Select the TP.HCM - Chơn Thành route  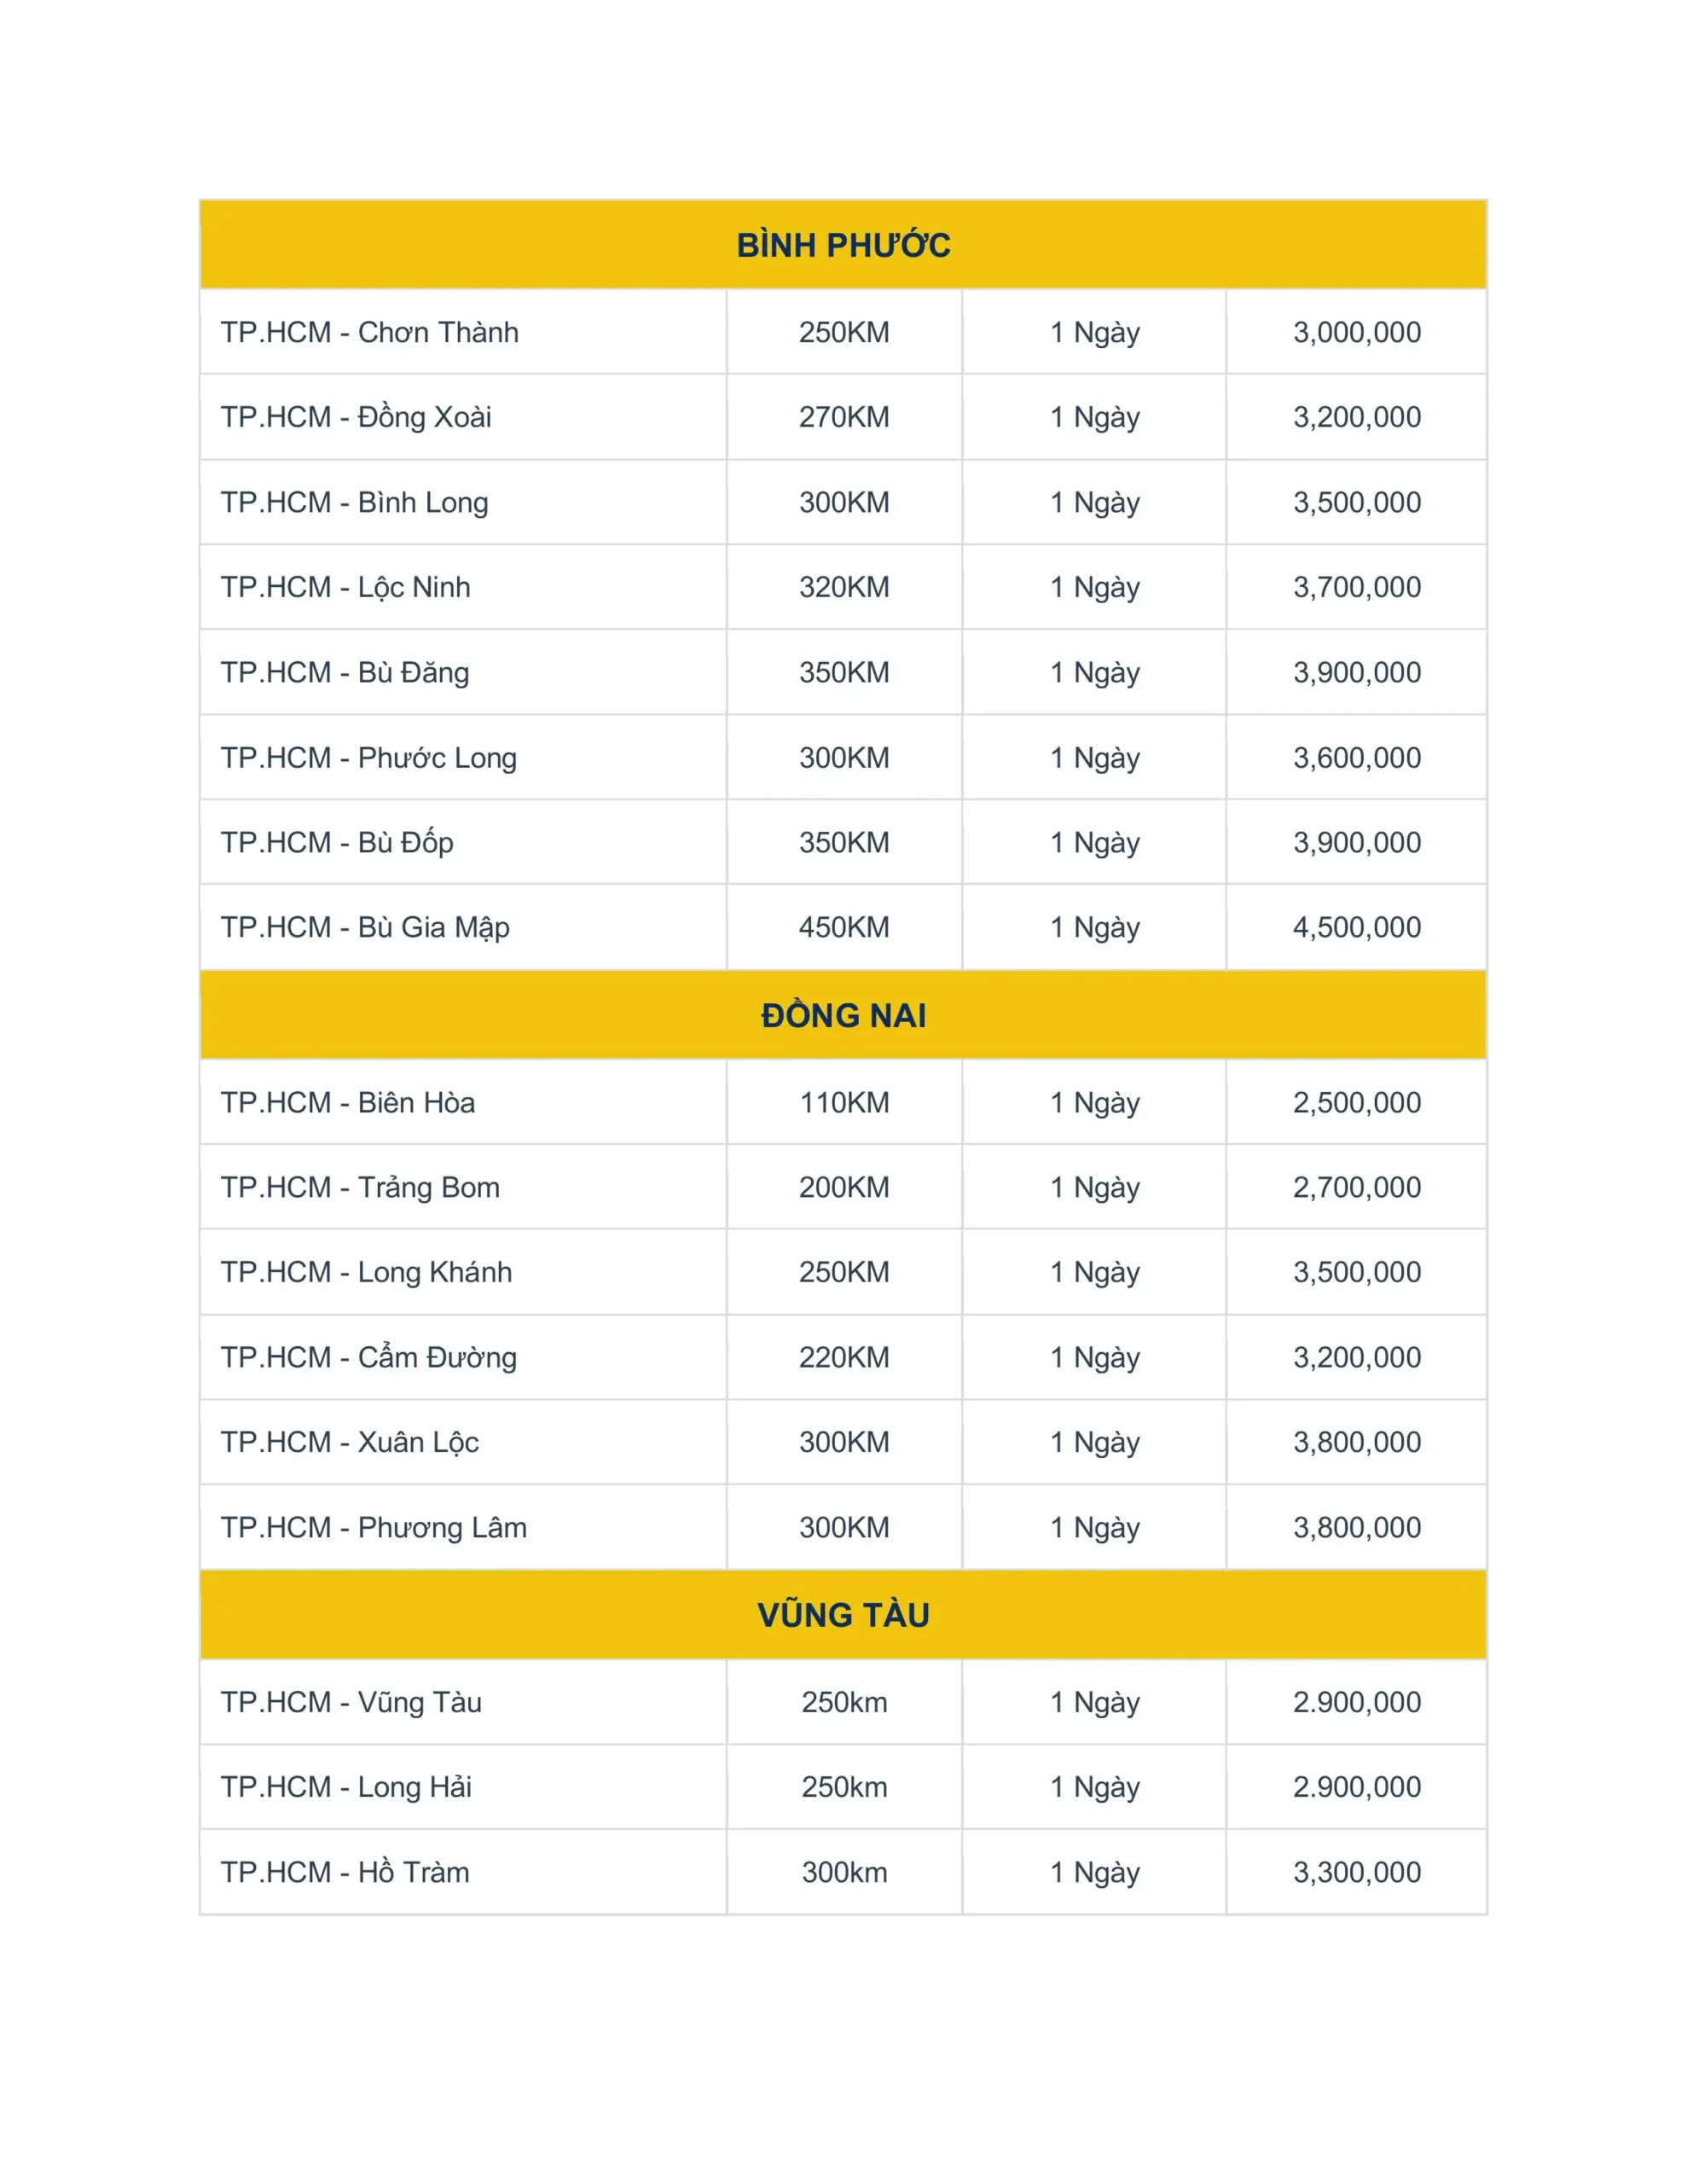coord(369,332)
